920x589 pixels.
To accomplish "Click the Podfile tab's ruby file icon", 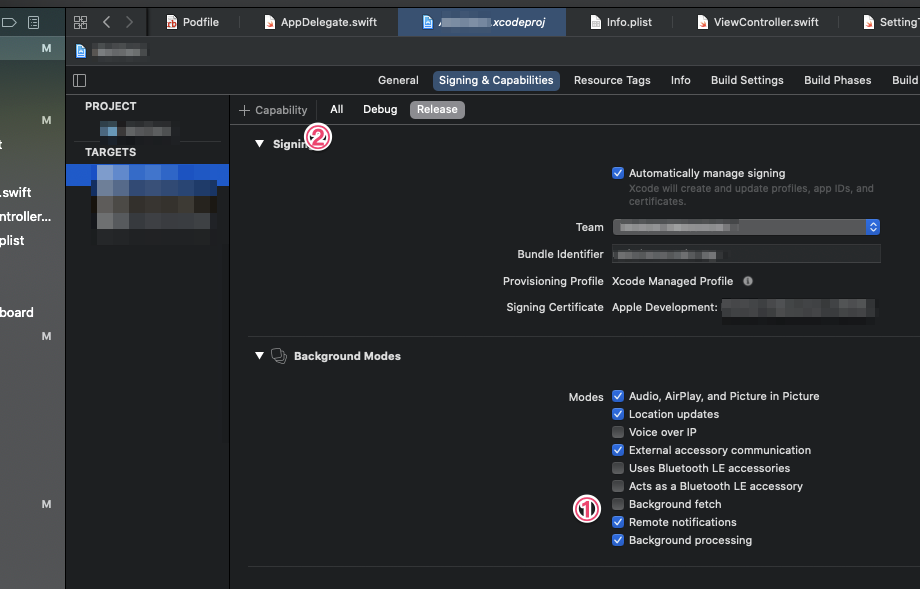I will (171, 22).
